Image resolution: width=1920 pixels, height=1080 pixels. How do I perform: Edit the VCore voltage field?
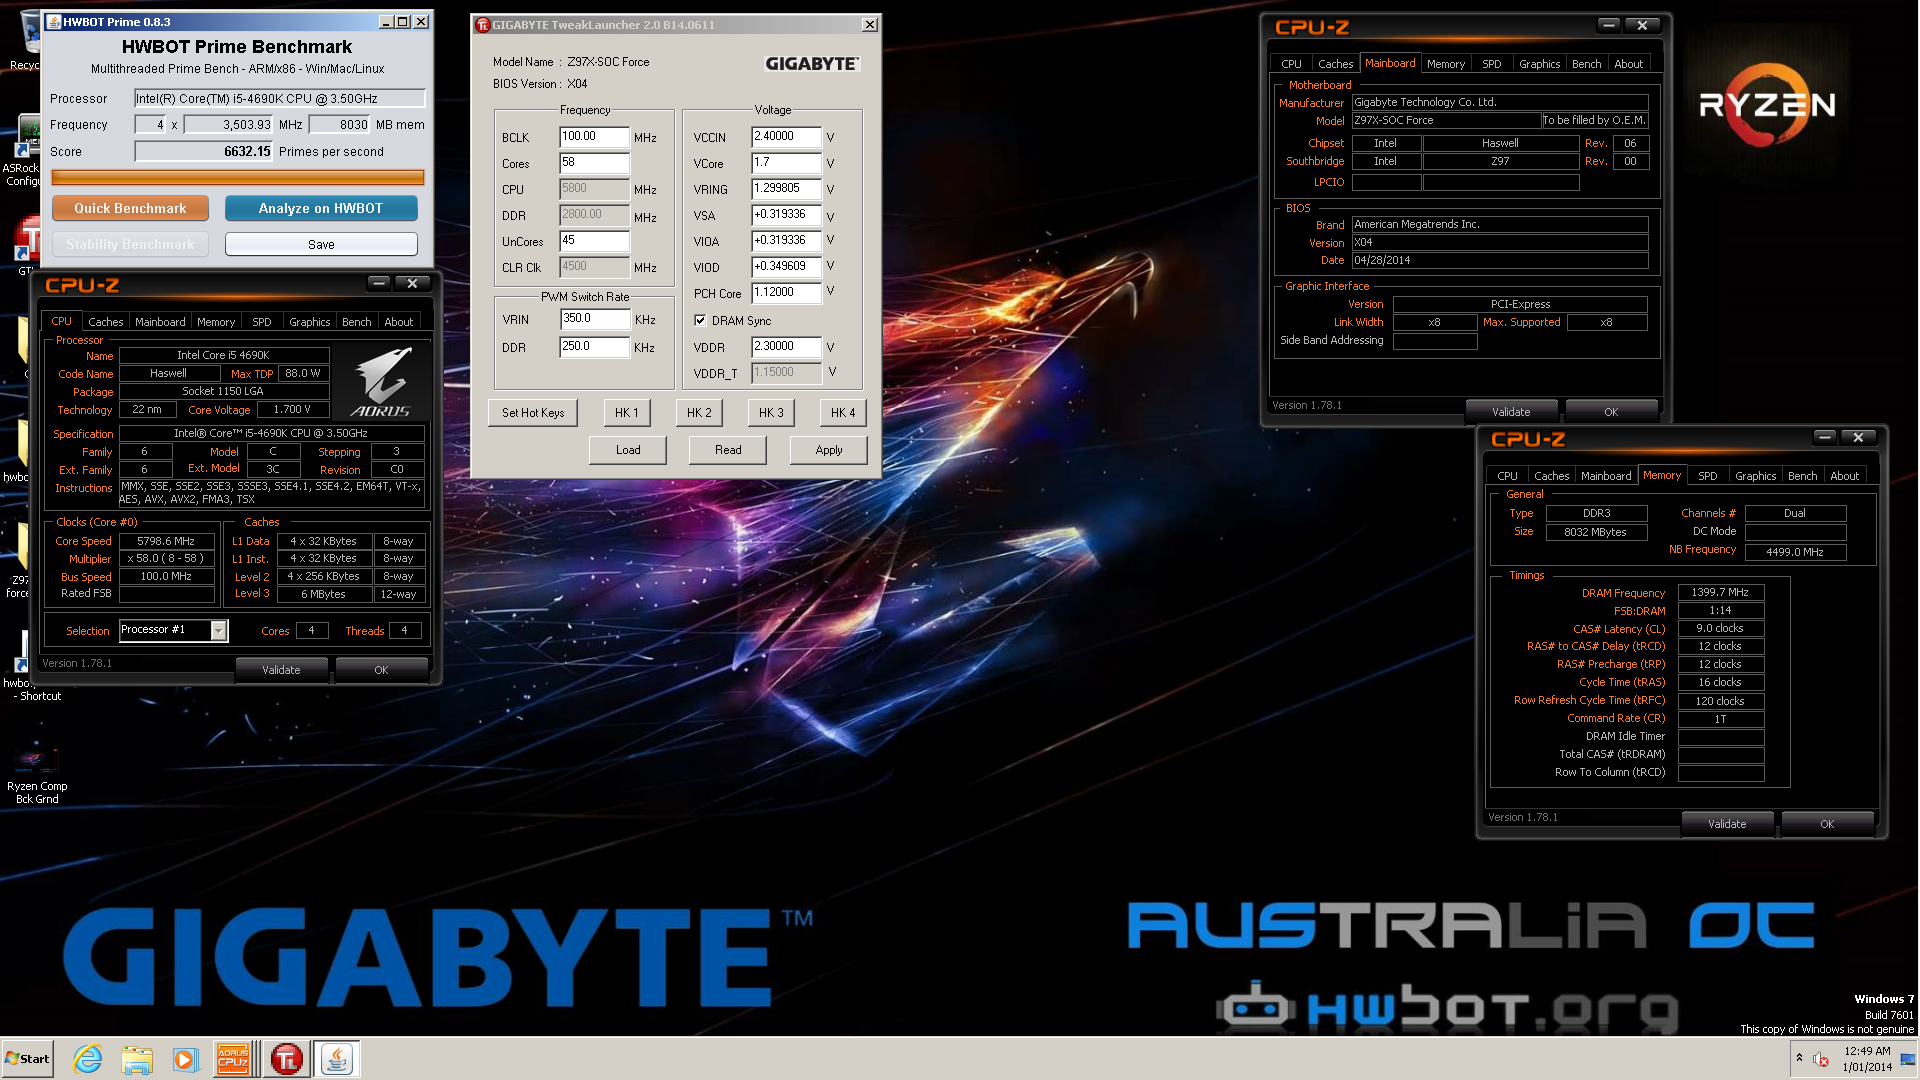coord(787,163)
